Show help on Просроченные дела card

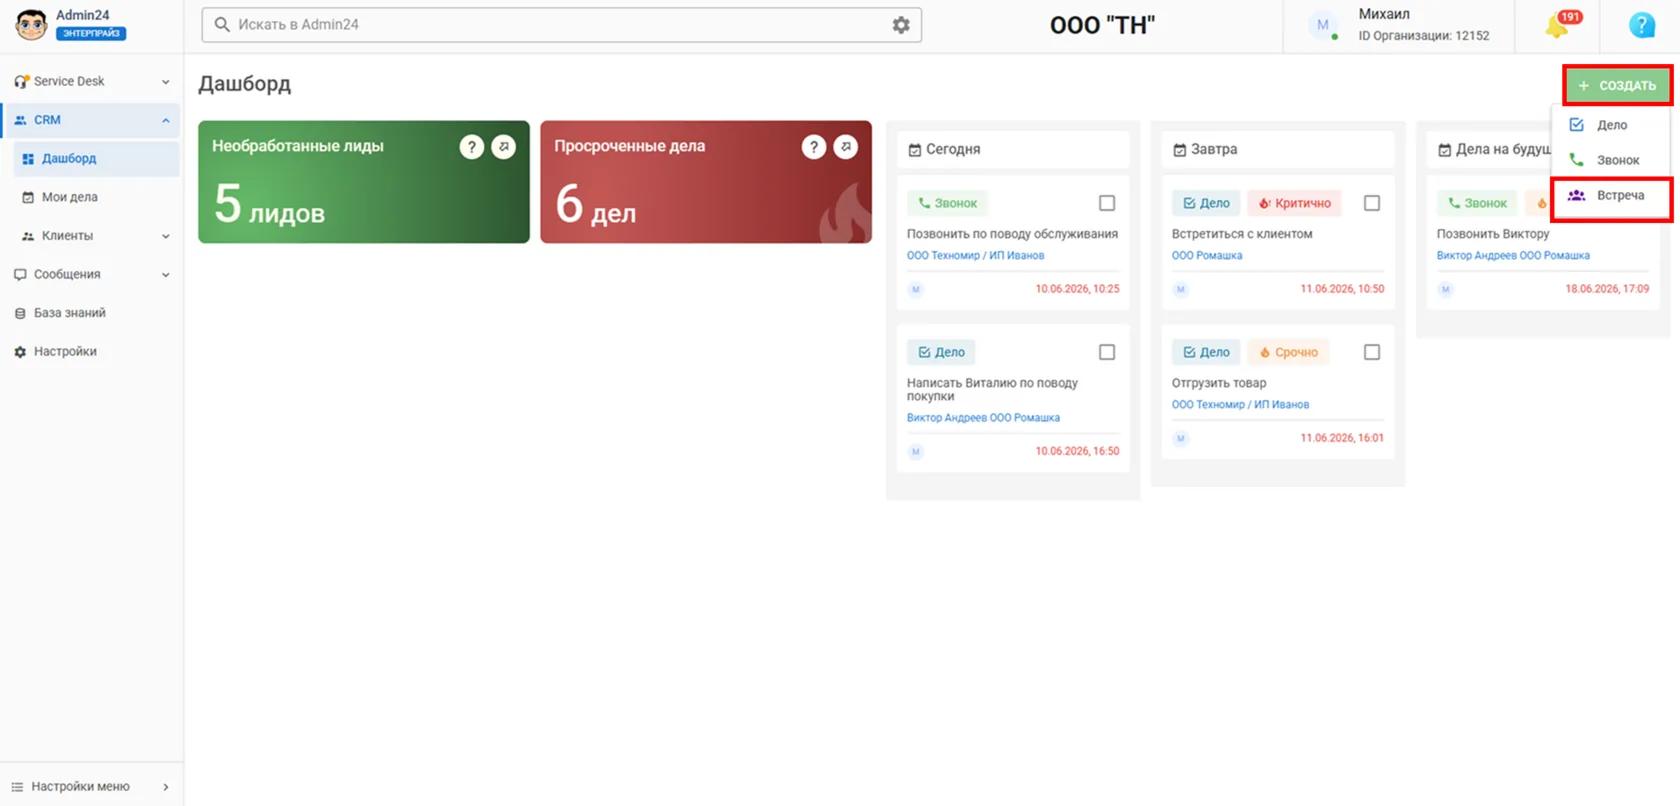pyautogui.click(x=814, y=147)
